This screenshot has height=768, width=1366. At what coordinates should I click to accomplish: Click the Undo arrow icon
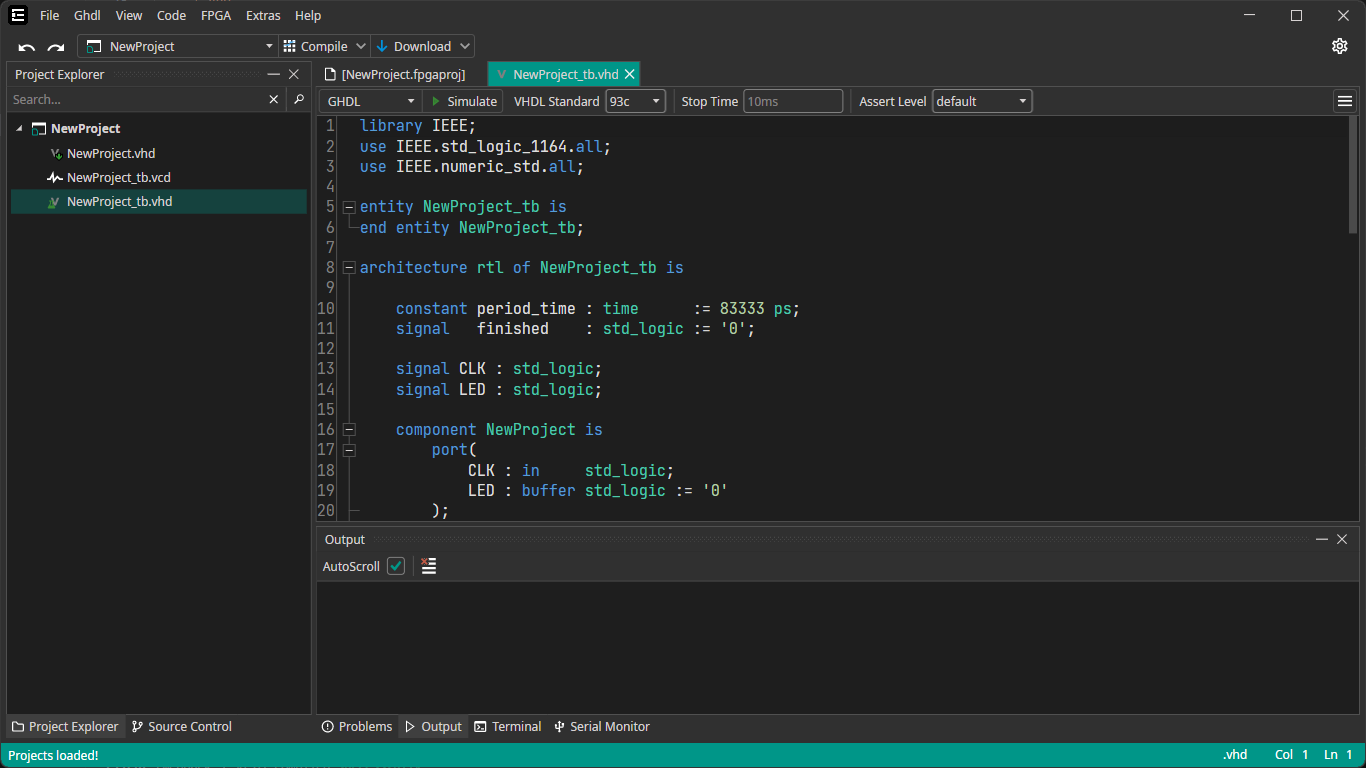(x=25, y=46)
